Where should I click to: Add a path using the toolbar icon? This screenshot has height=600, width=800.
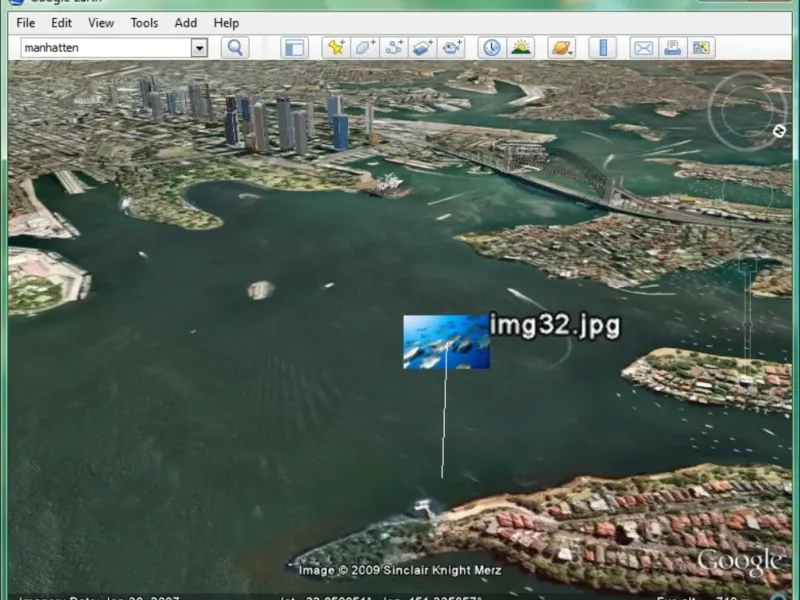(393, 48)
